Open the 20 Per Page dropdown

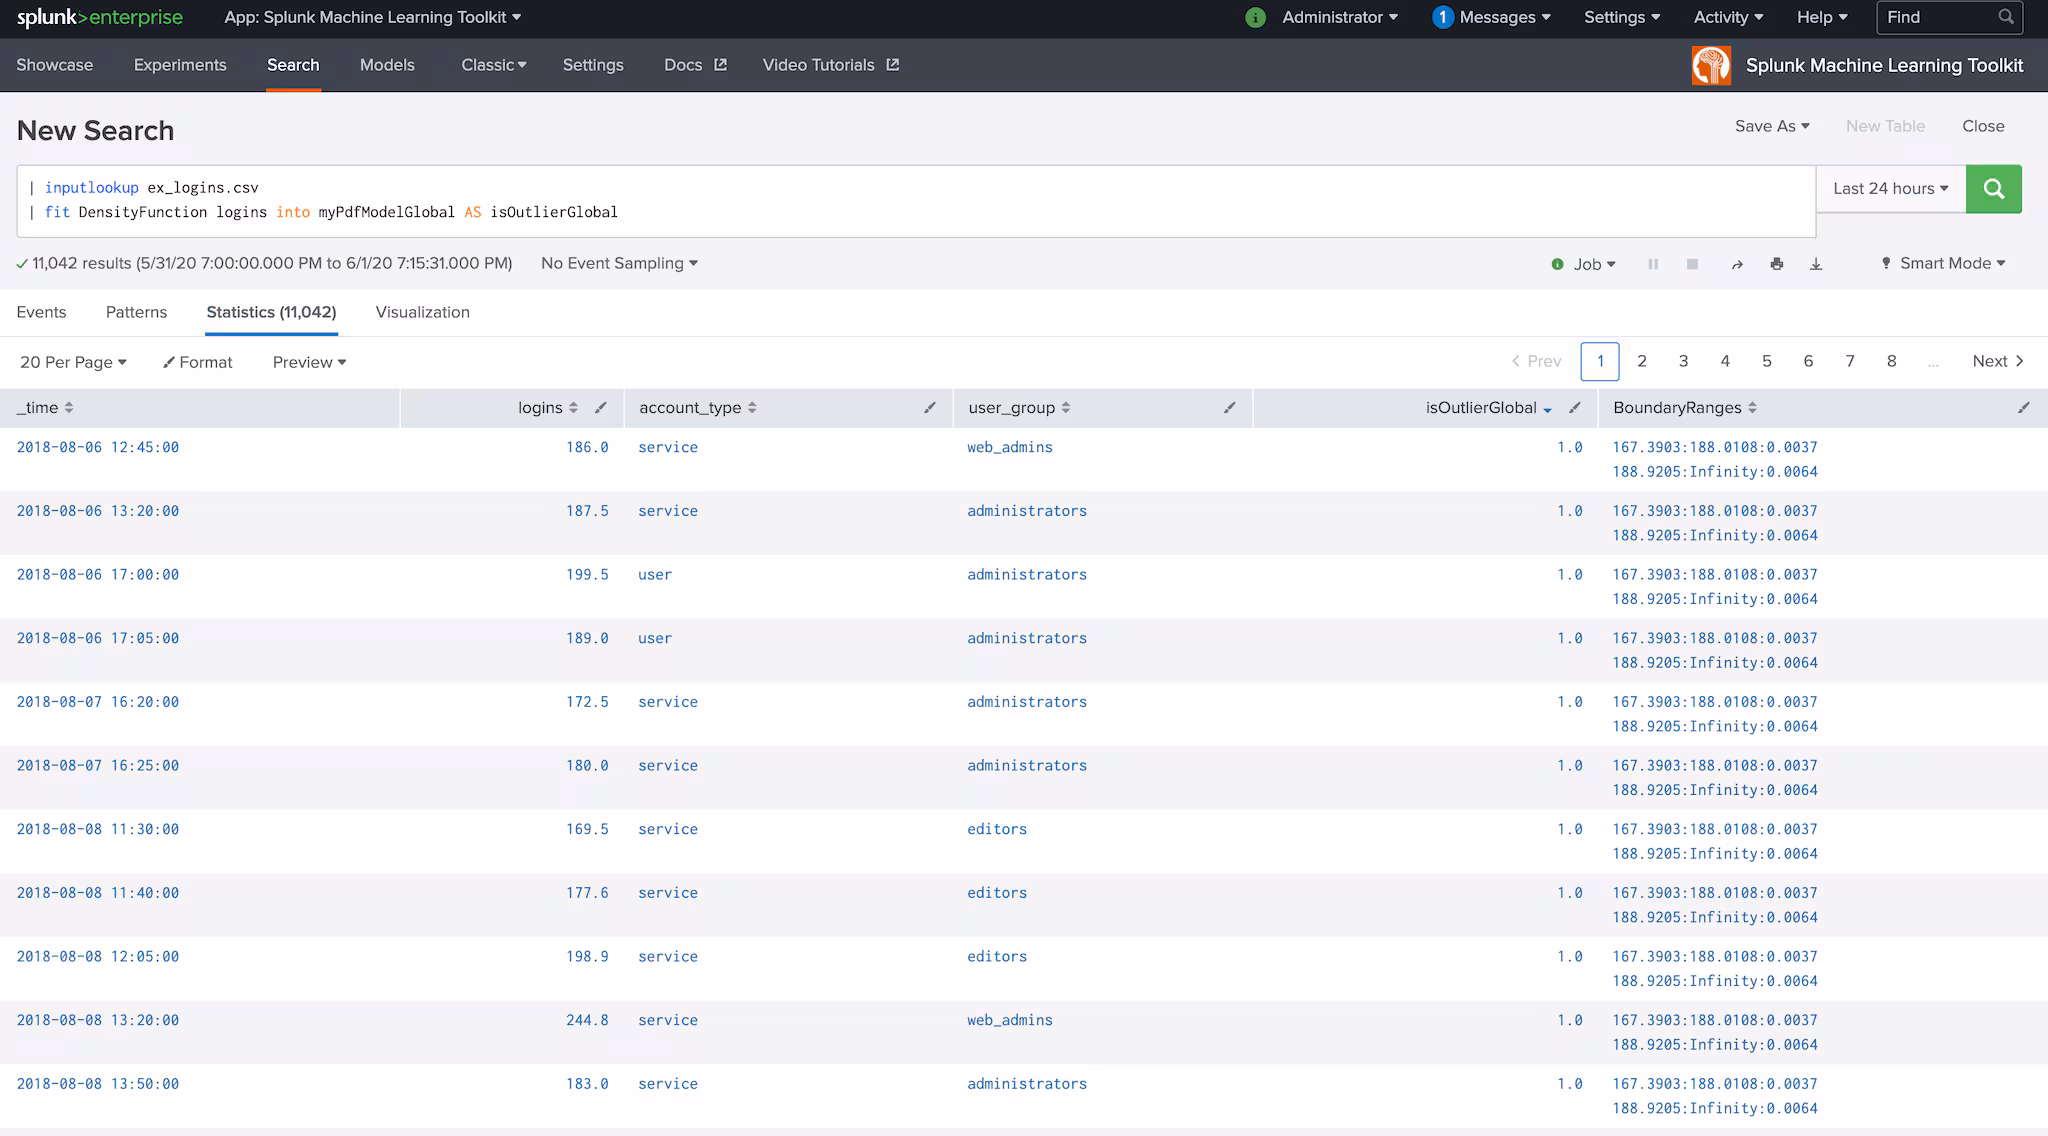(x=73, y=362)
